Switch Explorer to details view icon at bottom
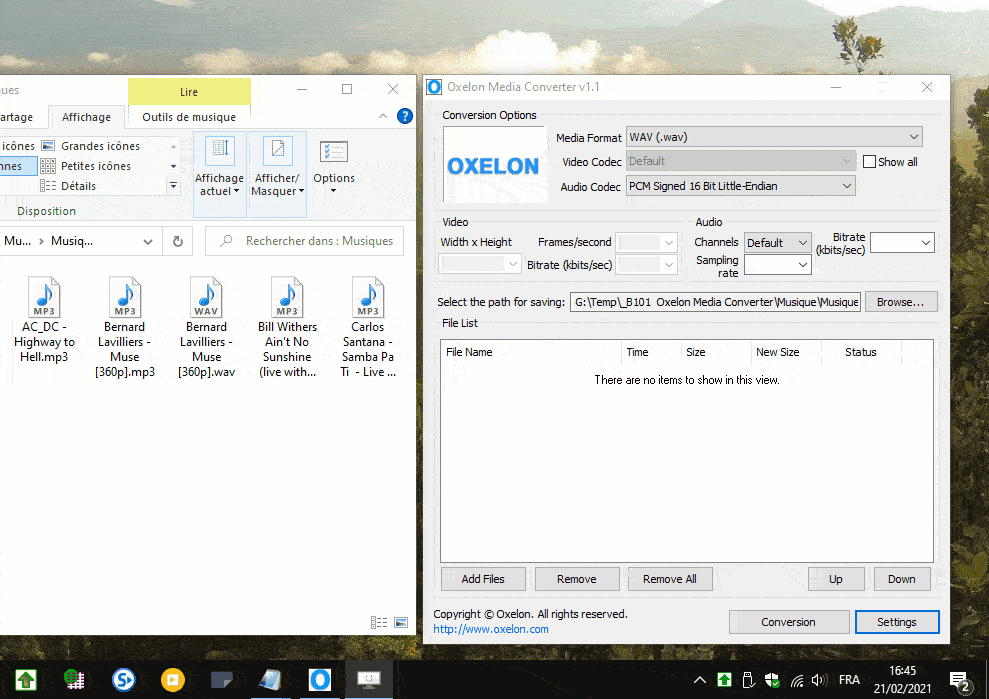This screenshot has width=989, height=699. point(379,623)
